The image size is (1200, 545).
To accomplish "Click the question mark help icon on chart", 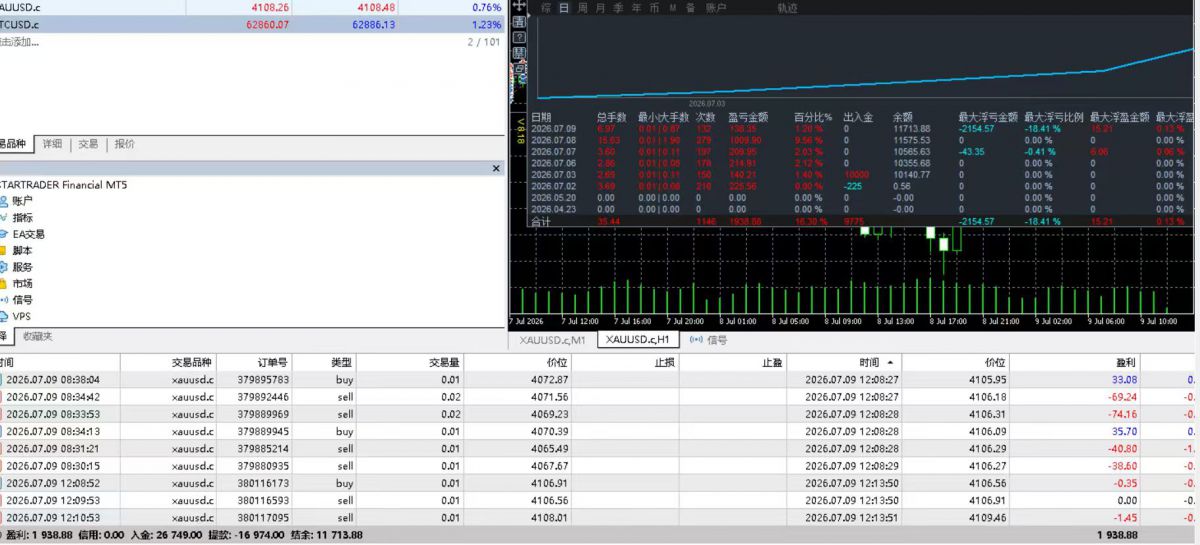I will [x=519, y=38].
